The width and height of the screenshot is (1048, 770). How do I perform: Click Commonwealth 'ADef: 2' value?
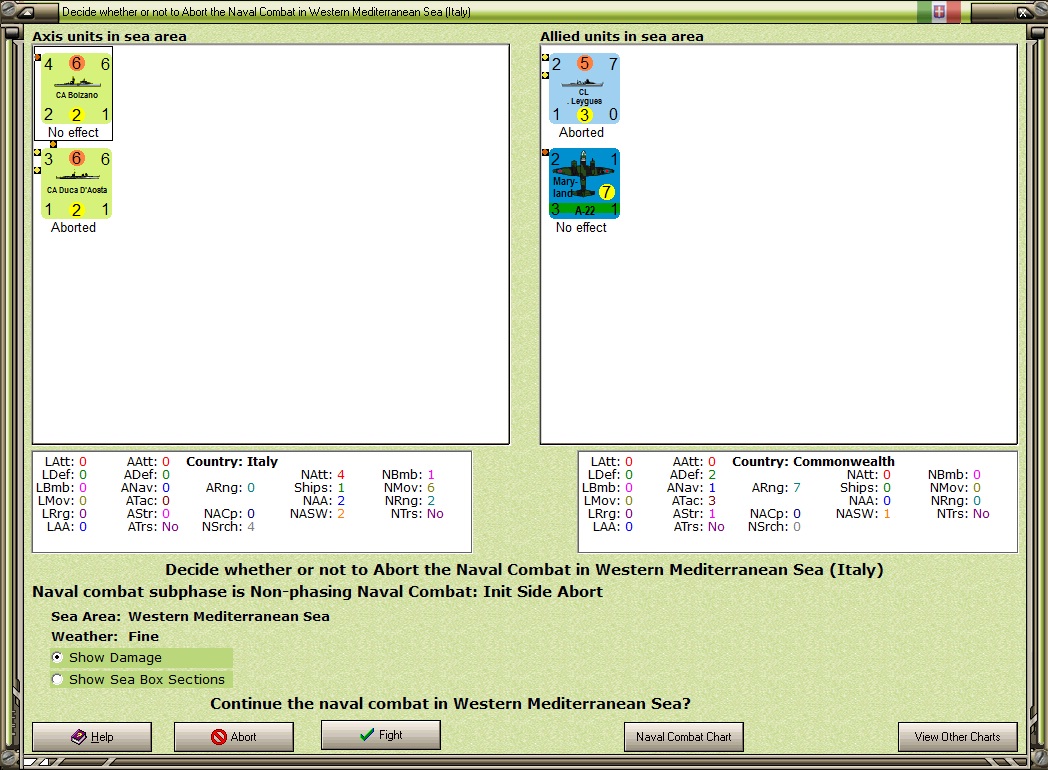coord(693,475)
